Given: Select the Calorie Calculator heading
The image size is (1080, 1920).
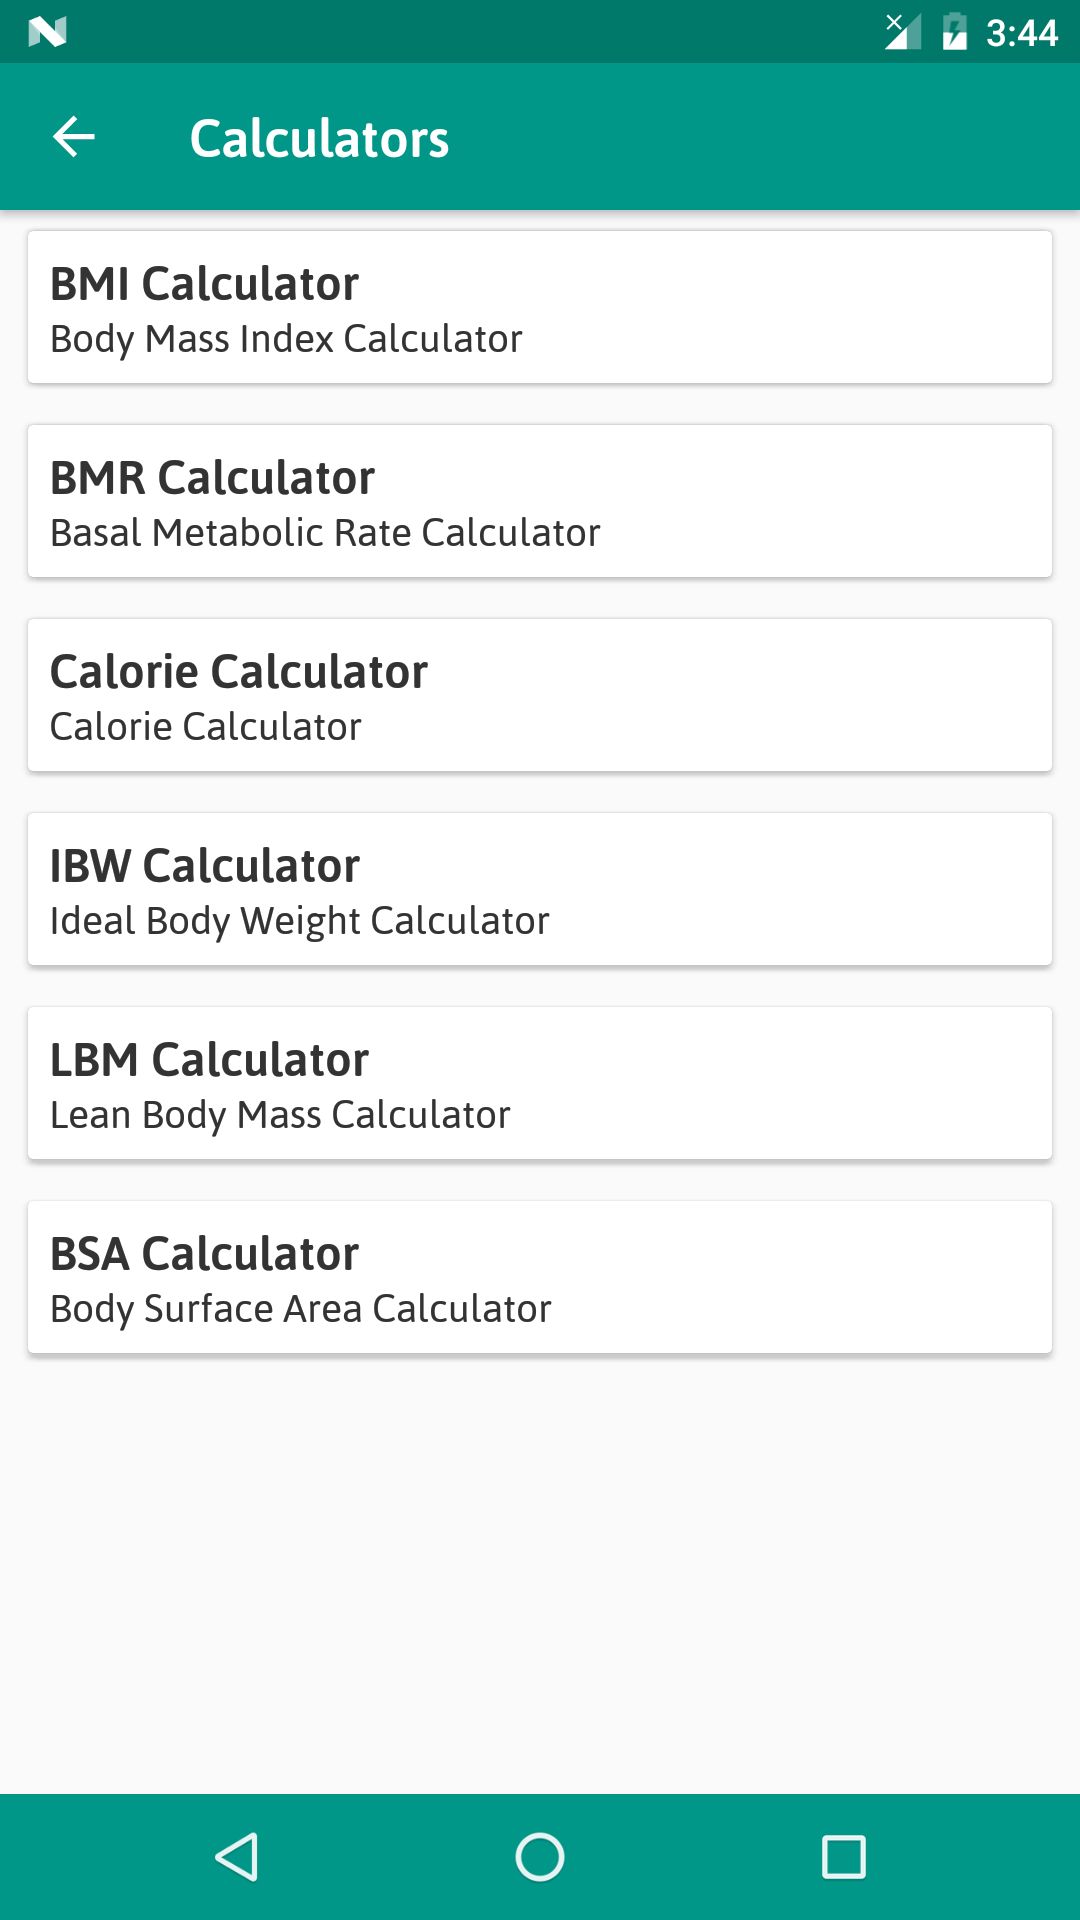Looking at the screenshot, I should [239, 672].
